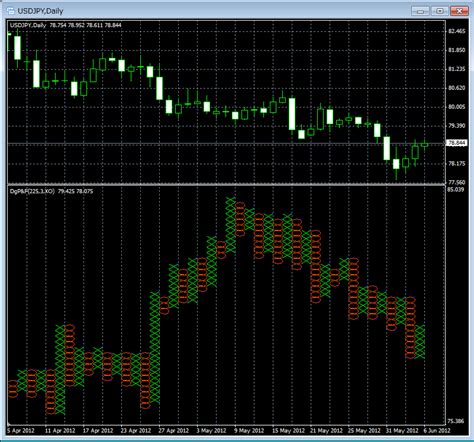Viewport: 474px width, 442px height.
Task: Close the USDJPY,Daily chart window
Action: tap(459, 11)
